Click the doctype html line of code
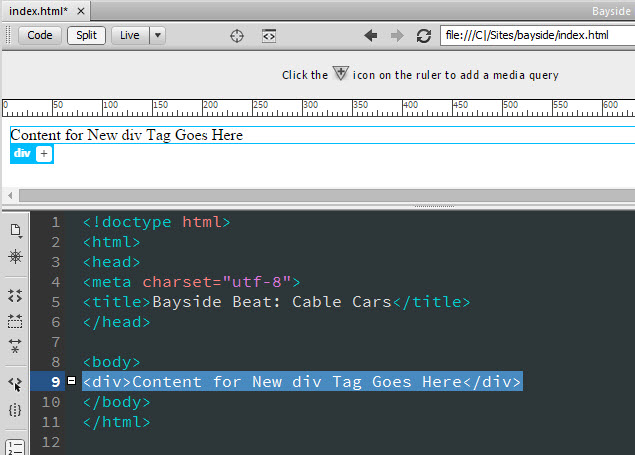The image size is (635, 455). (156, 222)
